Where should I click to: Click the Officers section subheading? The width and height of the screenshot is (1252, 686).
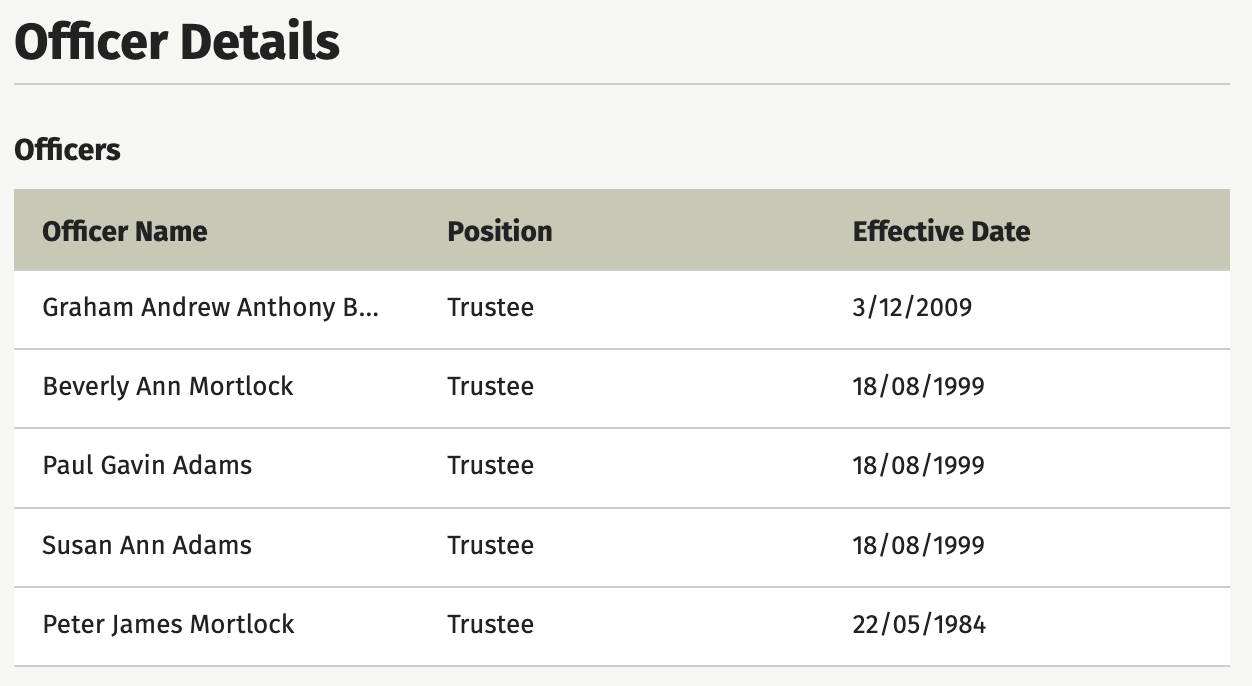pyautogui.click(x=67, y=150)
